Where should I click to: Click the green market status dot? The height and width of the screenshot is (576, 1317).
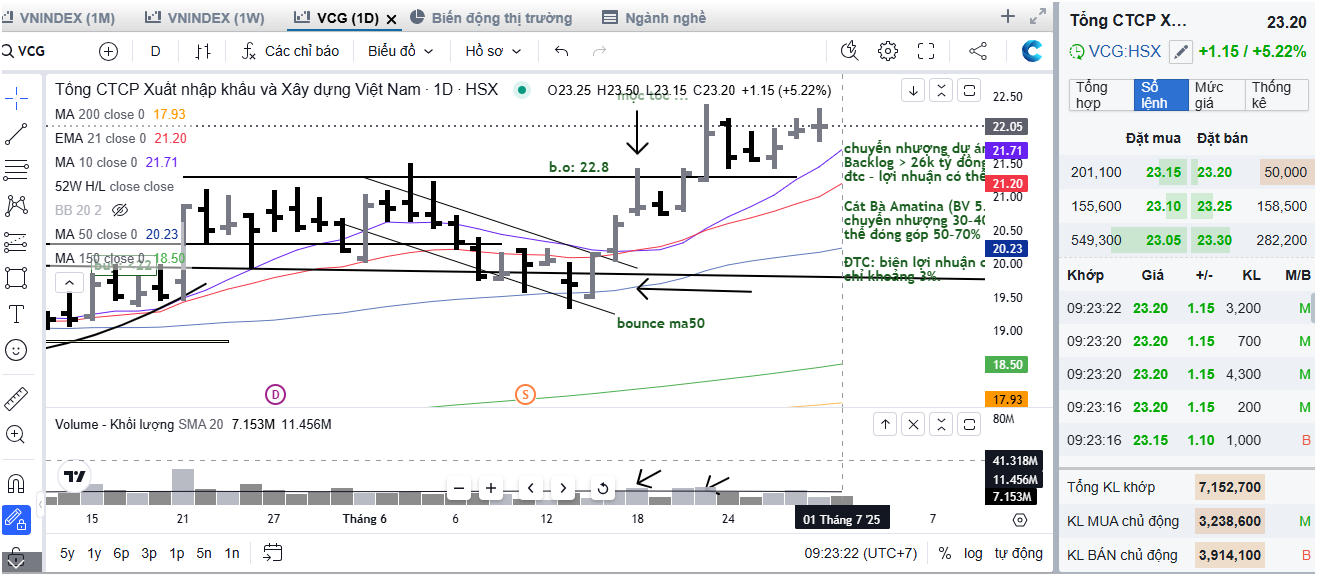click(x=520, y=90)
